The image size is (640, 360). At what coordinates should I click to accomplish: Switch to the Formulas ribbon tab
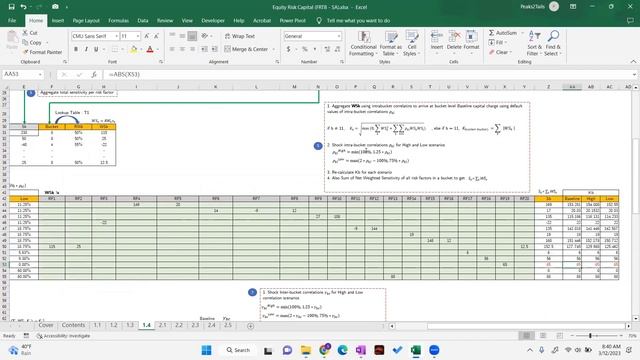(x=118, y=20)
